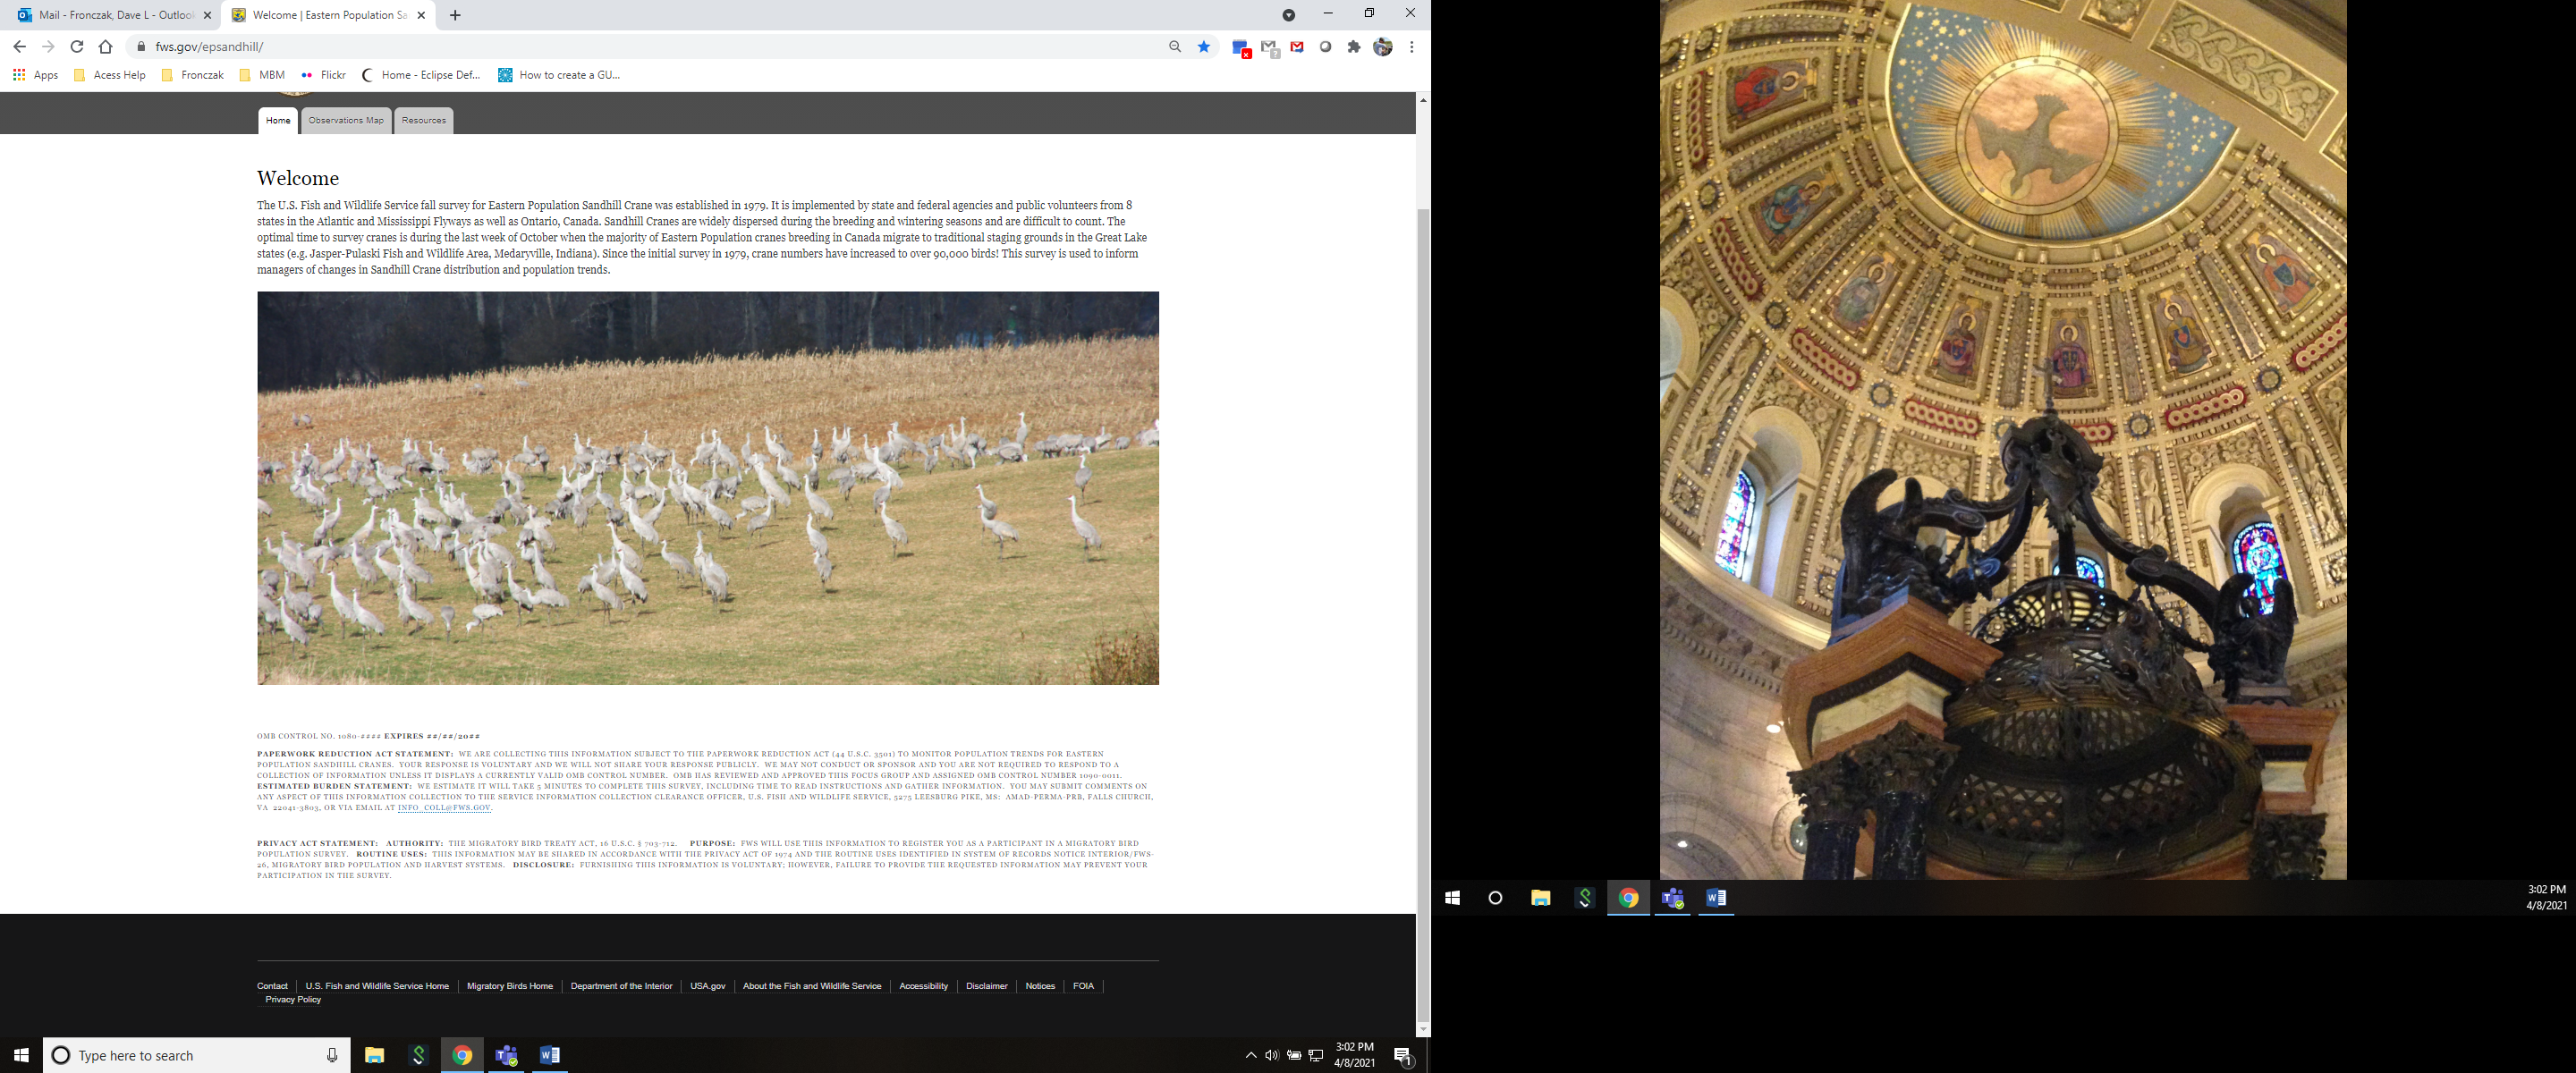The width and height of the screenshot is (2576, 1073).
Task: Click the fws.gov address bar
Action: point(600,47)
